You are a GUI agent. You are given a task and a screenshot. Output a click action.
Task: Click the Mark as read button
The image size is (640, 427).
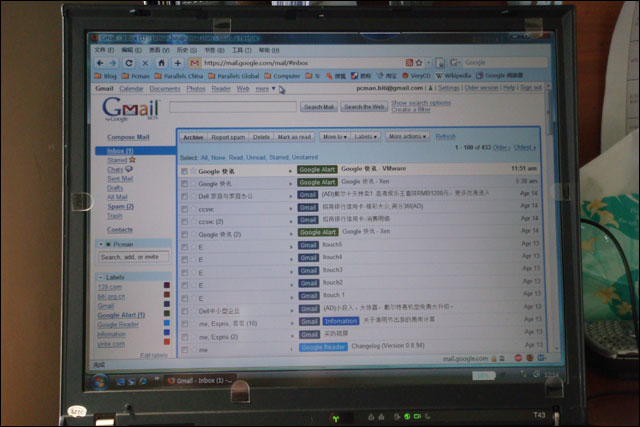pos(294,137)
